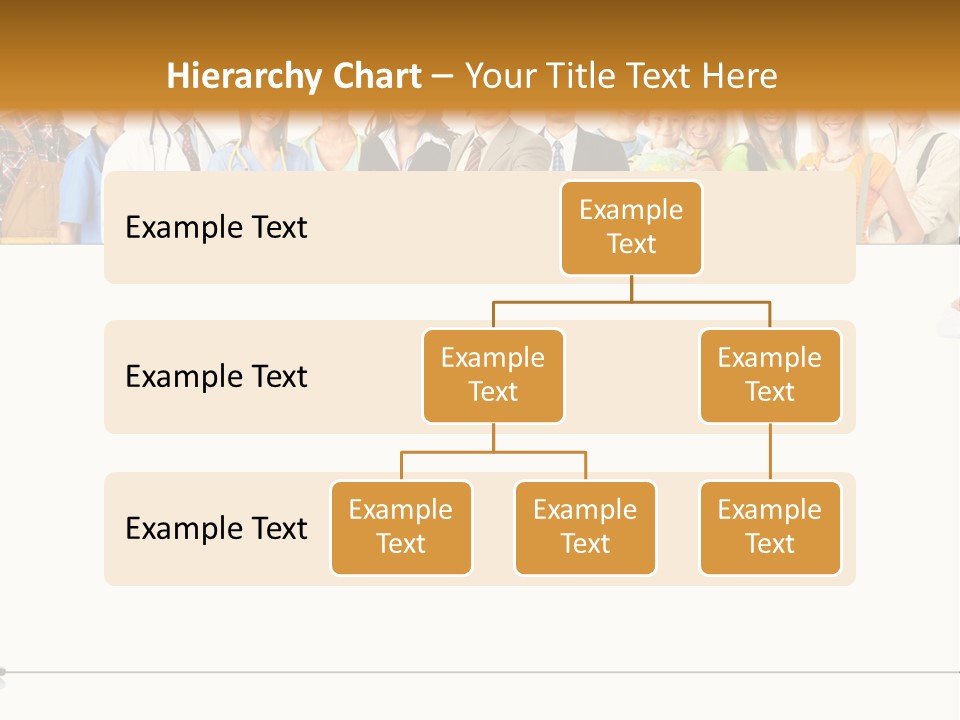Select the vertical connector above the bottom-right box
This screenshot has width=960, height=720.
pos(770,452)
